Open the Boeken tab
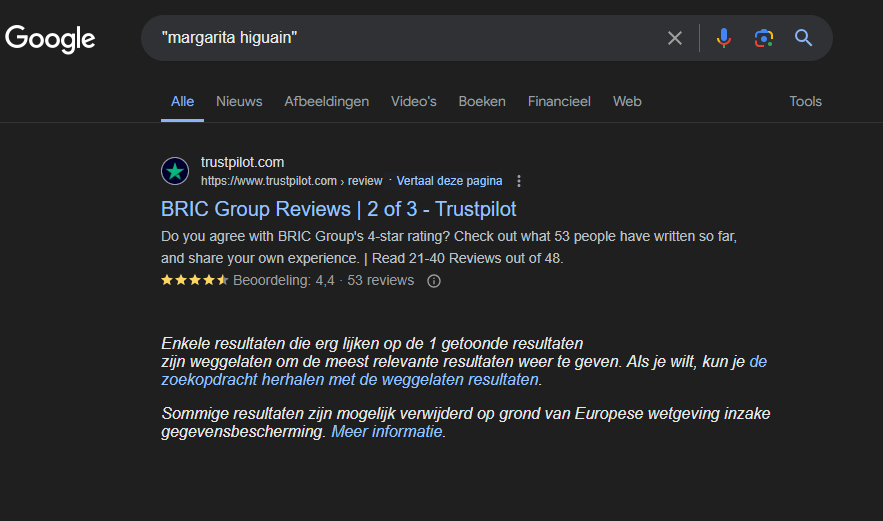The height and width of the screenshot is (521, 883). (x=482, y=101)
